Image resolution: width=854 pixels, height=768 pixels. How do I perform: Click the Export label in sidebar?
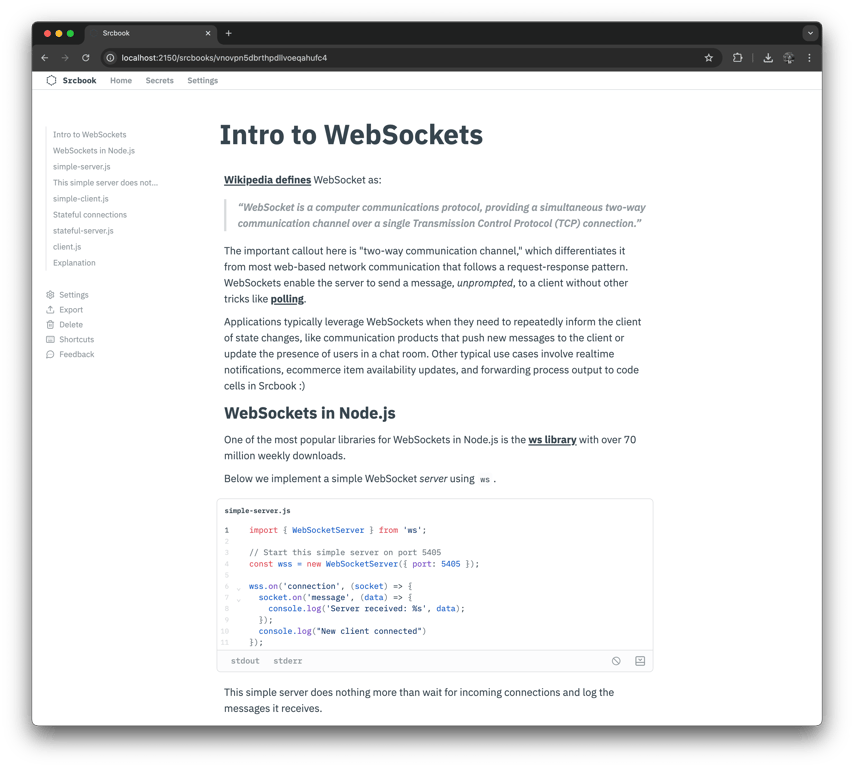point(71,309)
